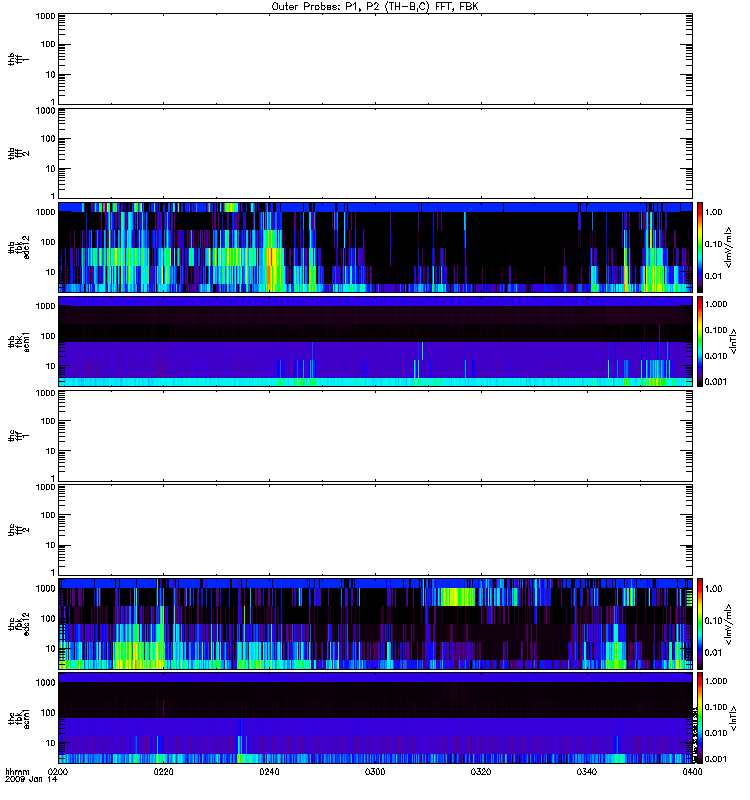Click the 'thb fft 2' y-axis title
The width and height of the screenshot is (750, 800).
click(x=18, y=154)
